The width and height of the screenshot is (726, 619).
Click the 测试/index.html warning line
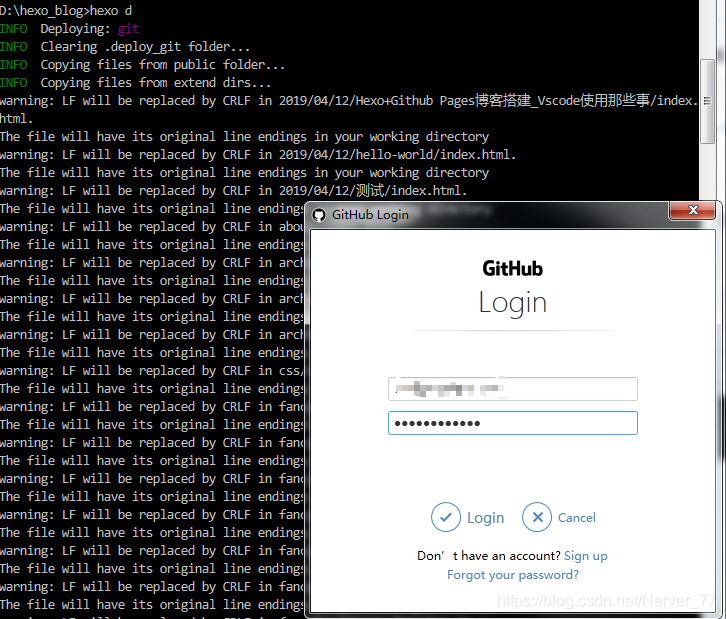tap(233, 191)
